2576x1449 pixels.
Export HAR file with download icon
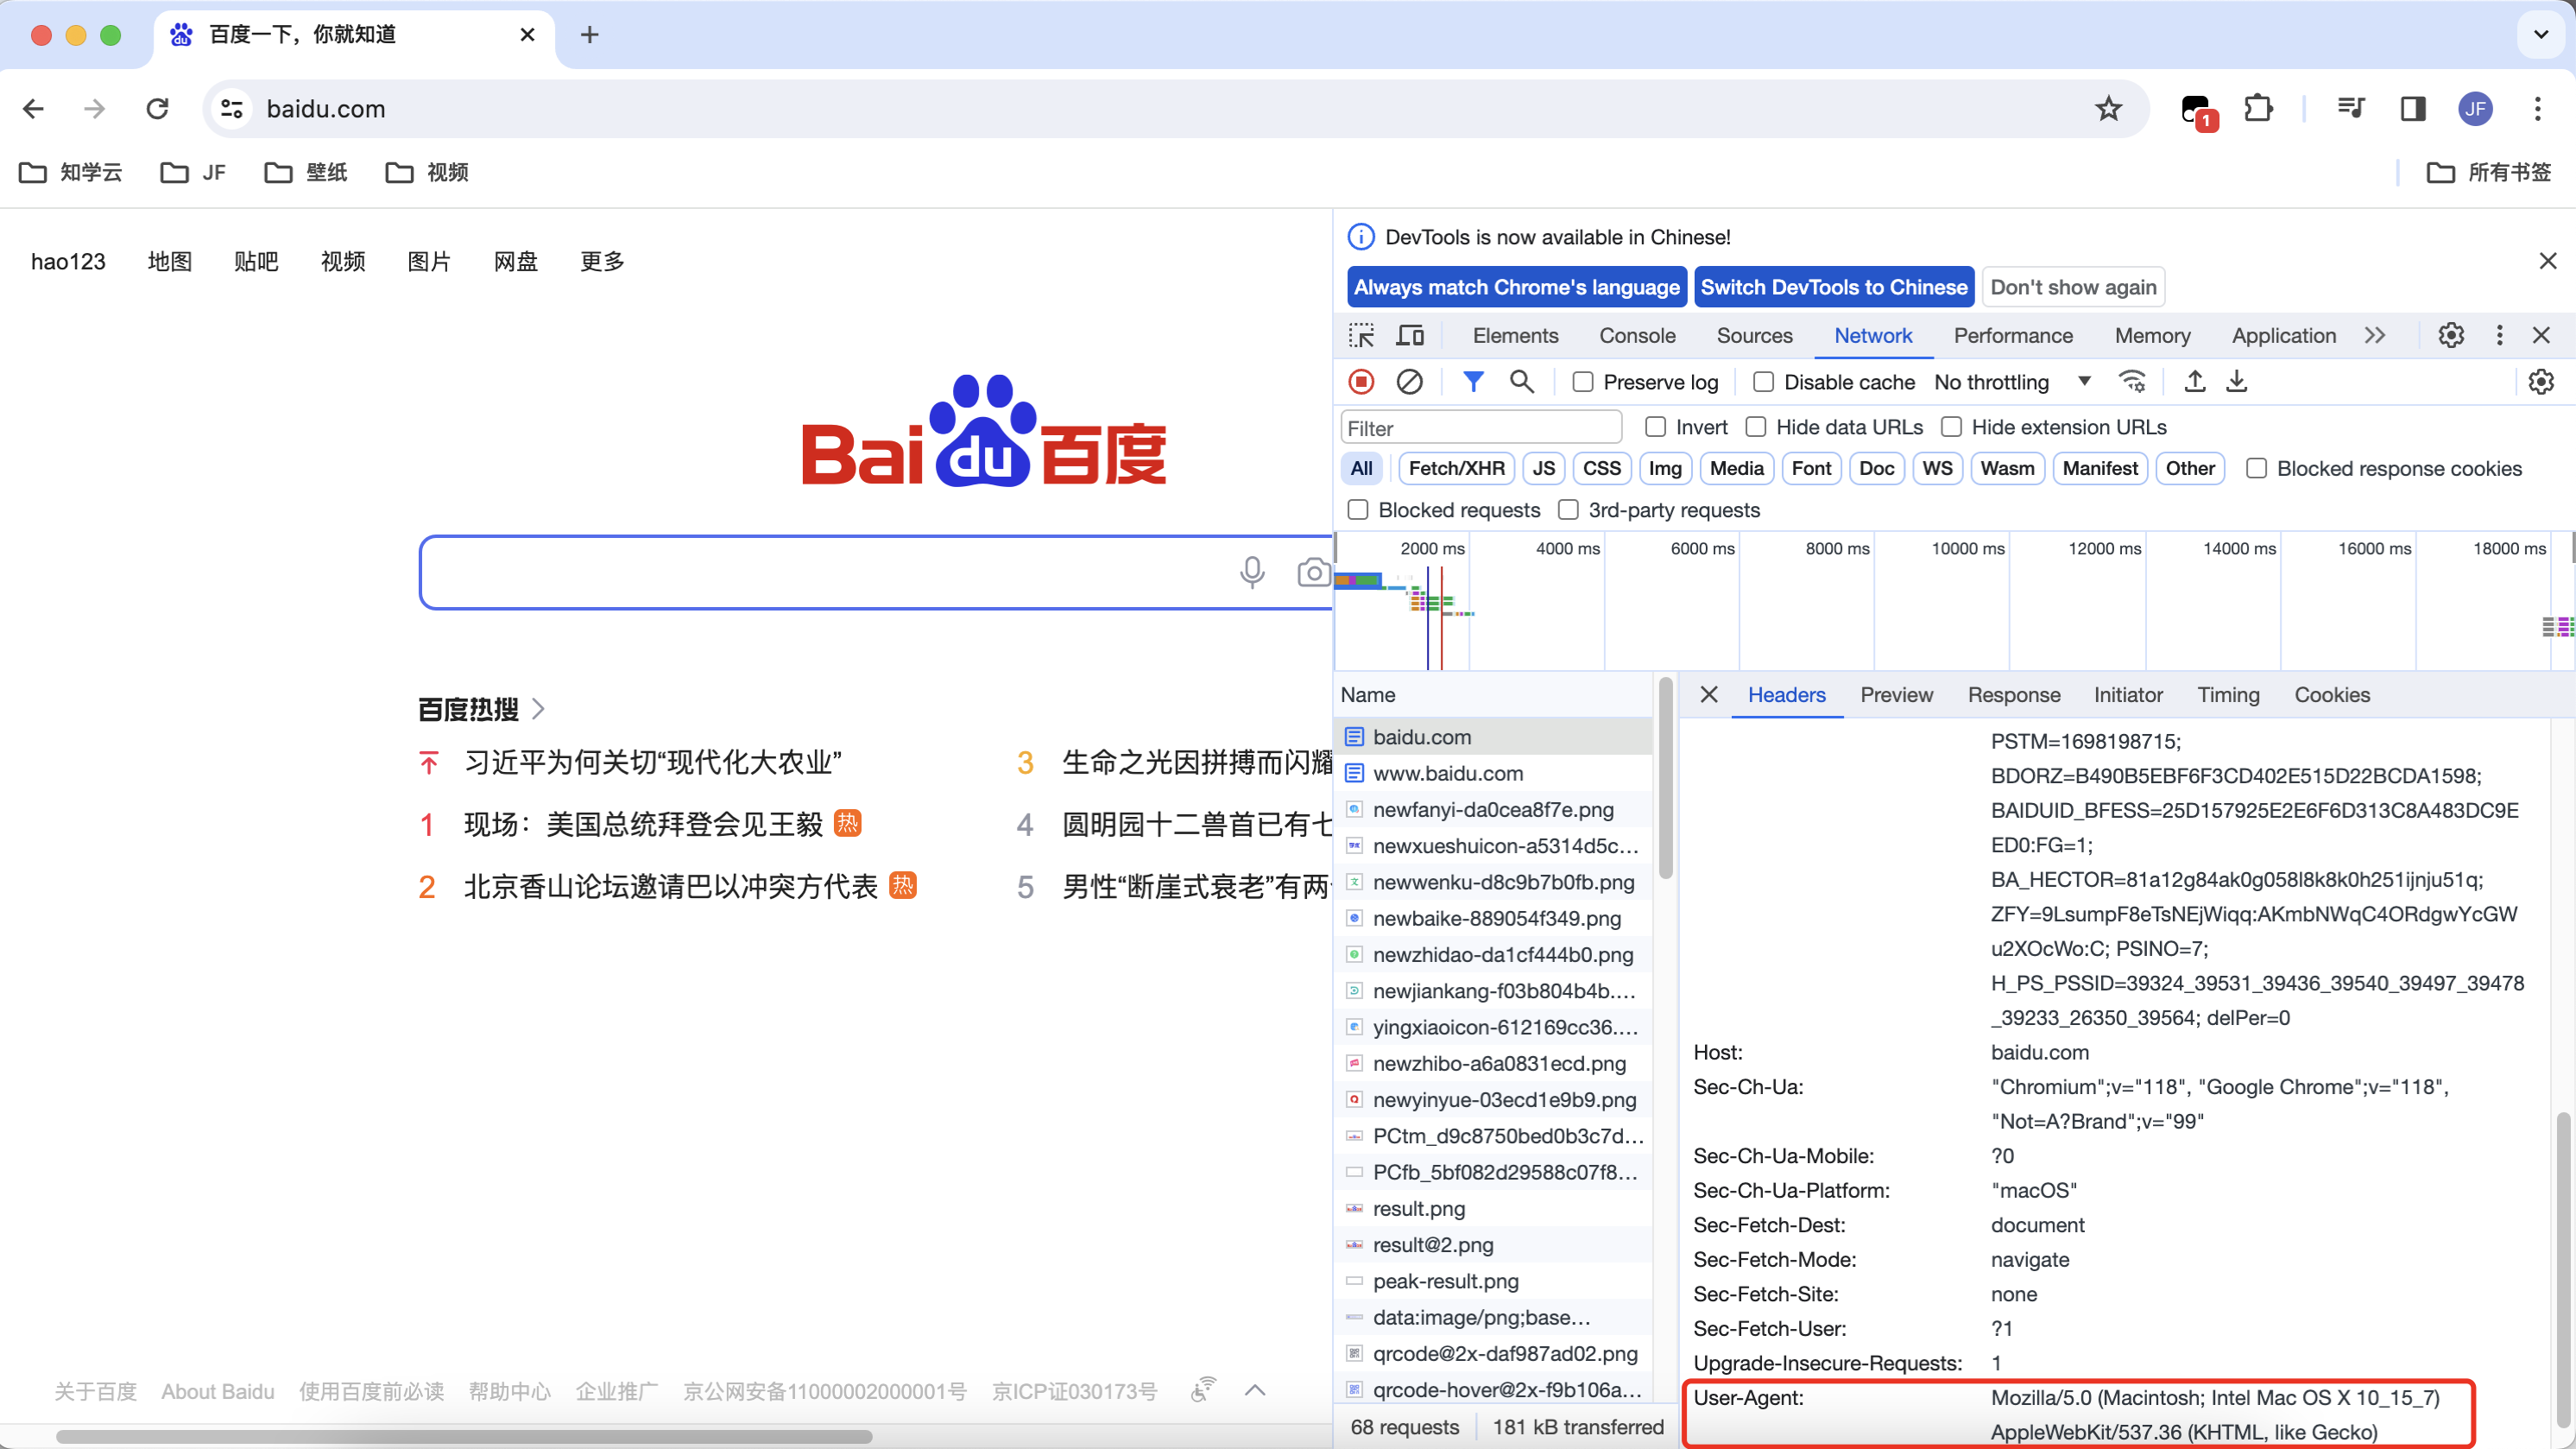[2237, 381]
